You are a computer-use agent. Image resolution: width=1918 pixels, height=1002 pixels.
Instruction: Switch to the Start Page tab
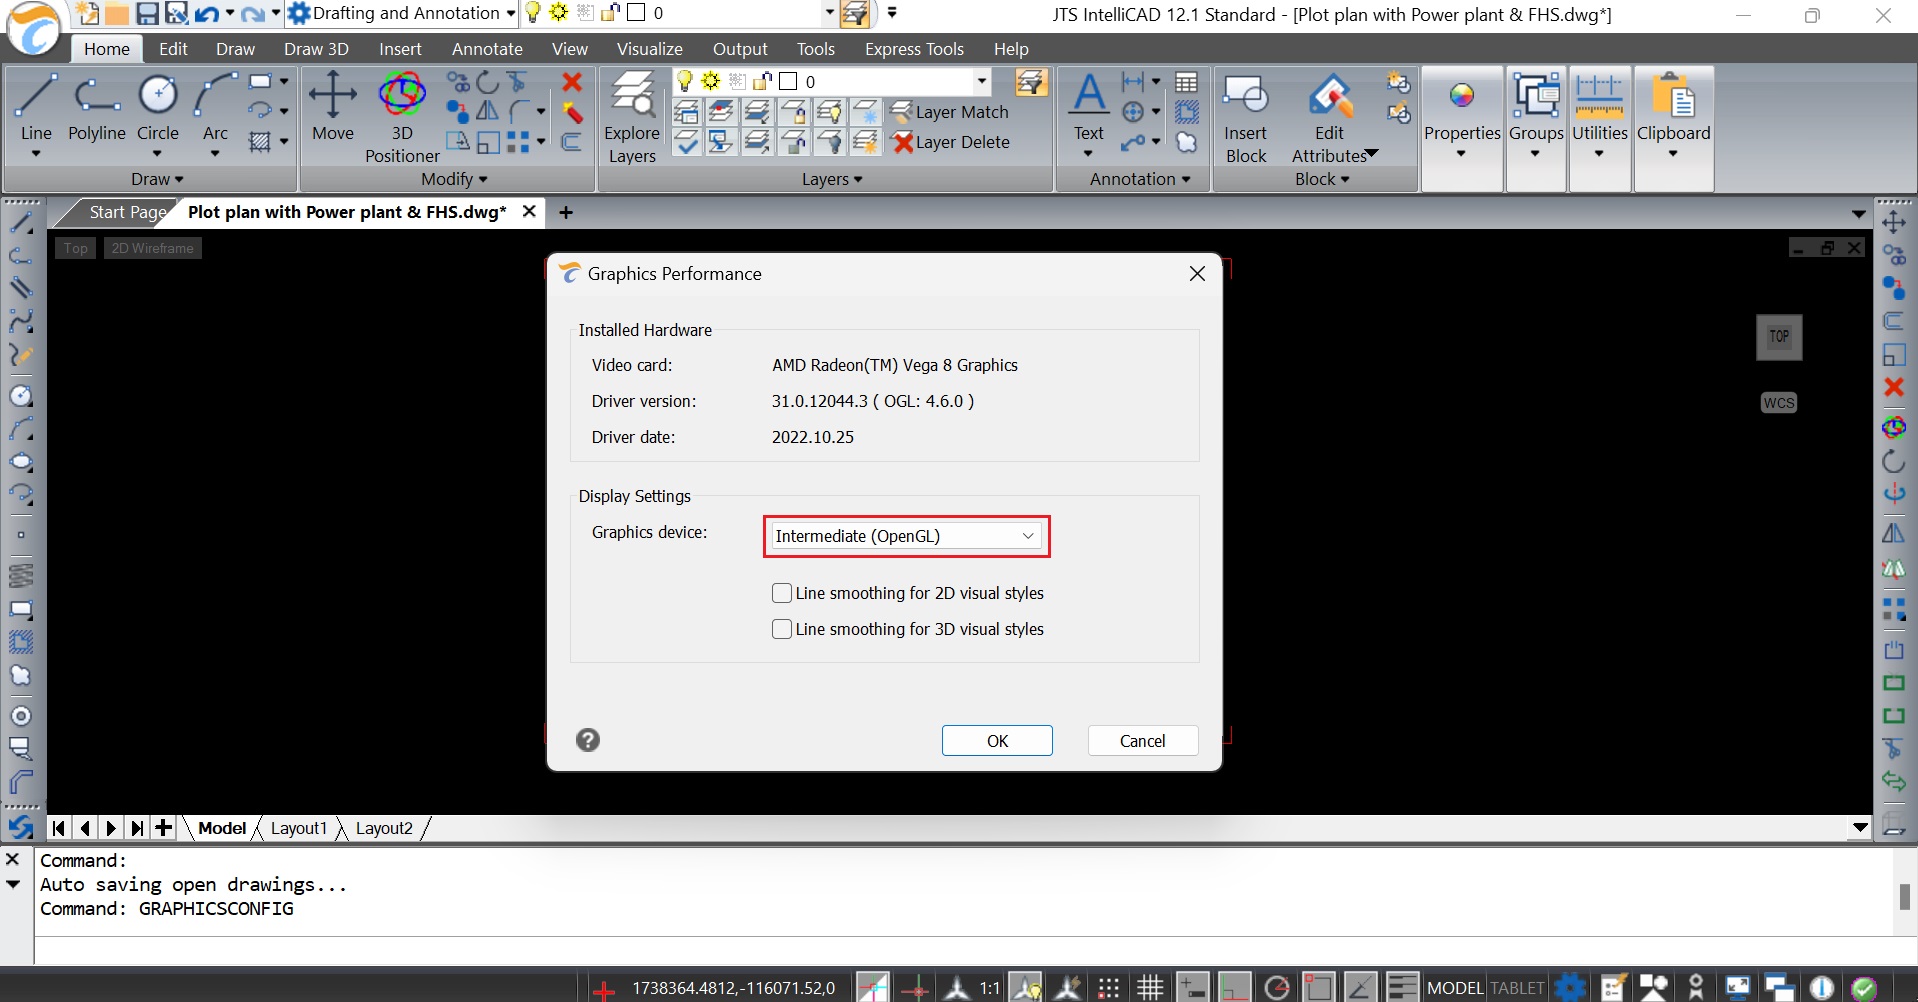(127, 212)
